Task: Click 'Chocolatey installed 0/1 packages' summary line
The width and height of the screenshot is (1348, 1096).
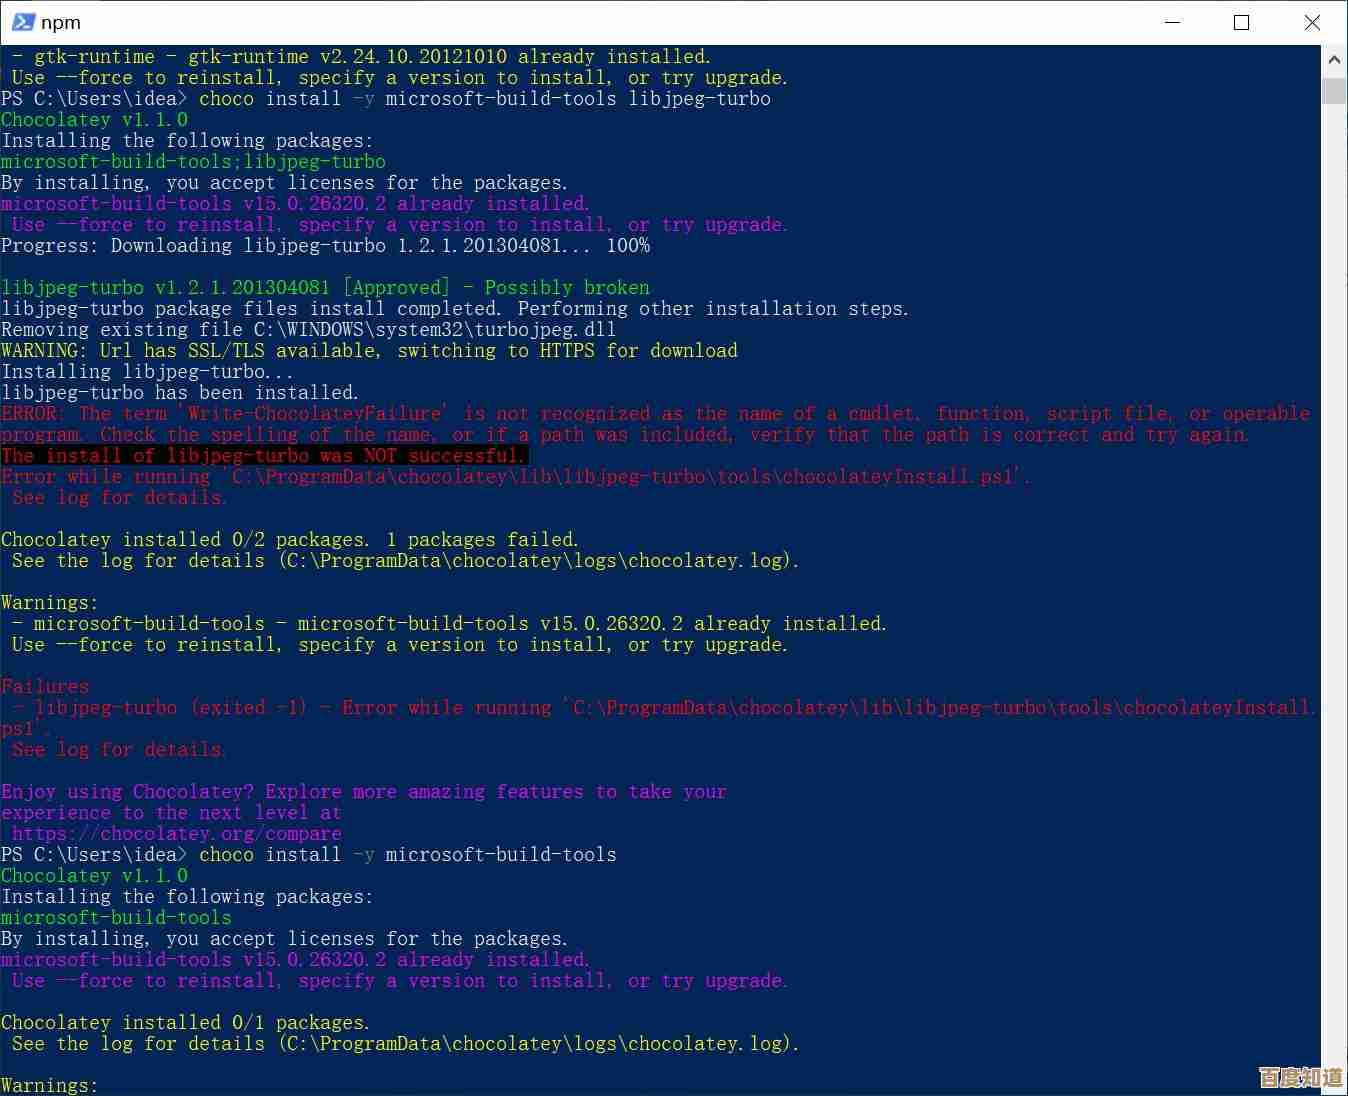Action: click(x=185, y=1023)
